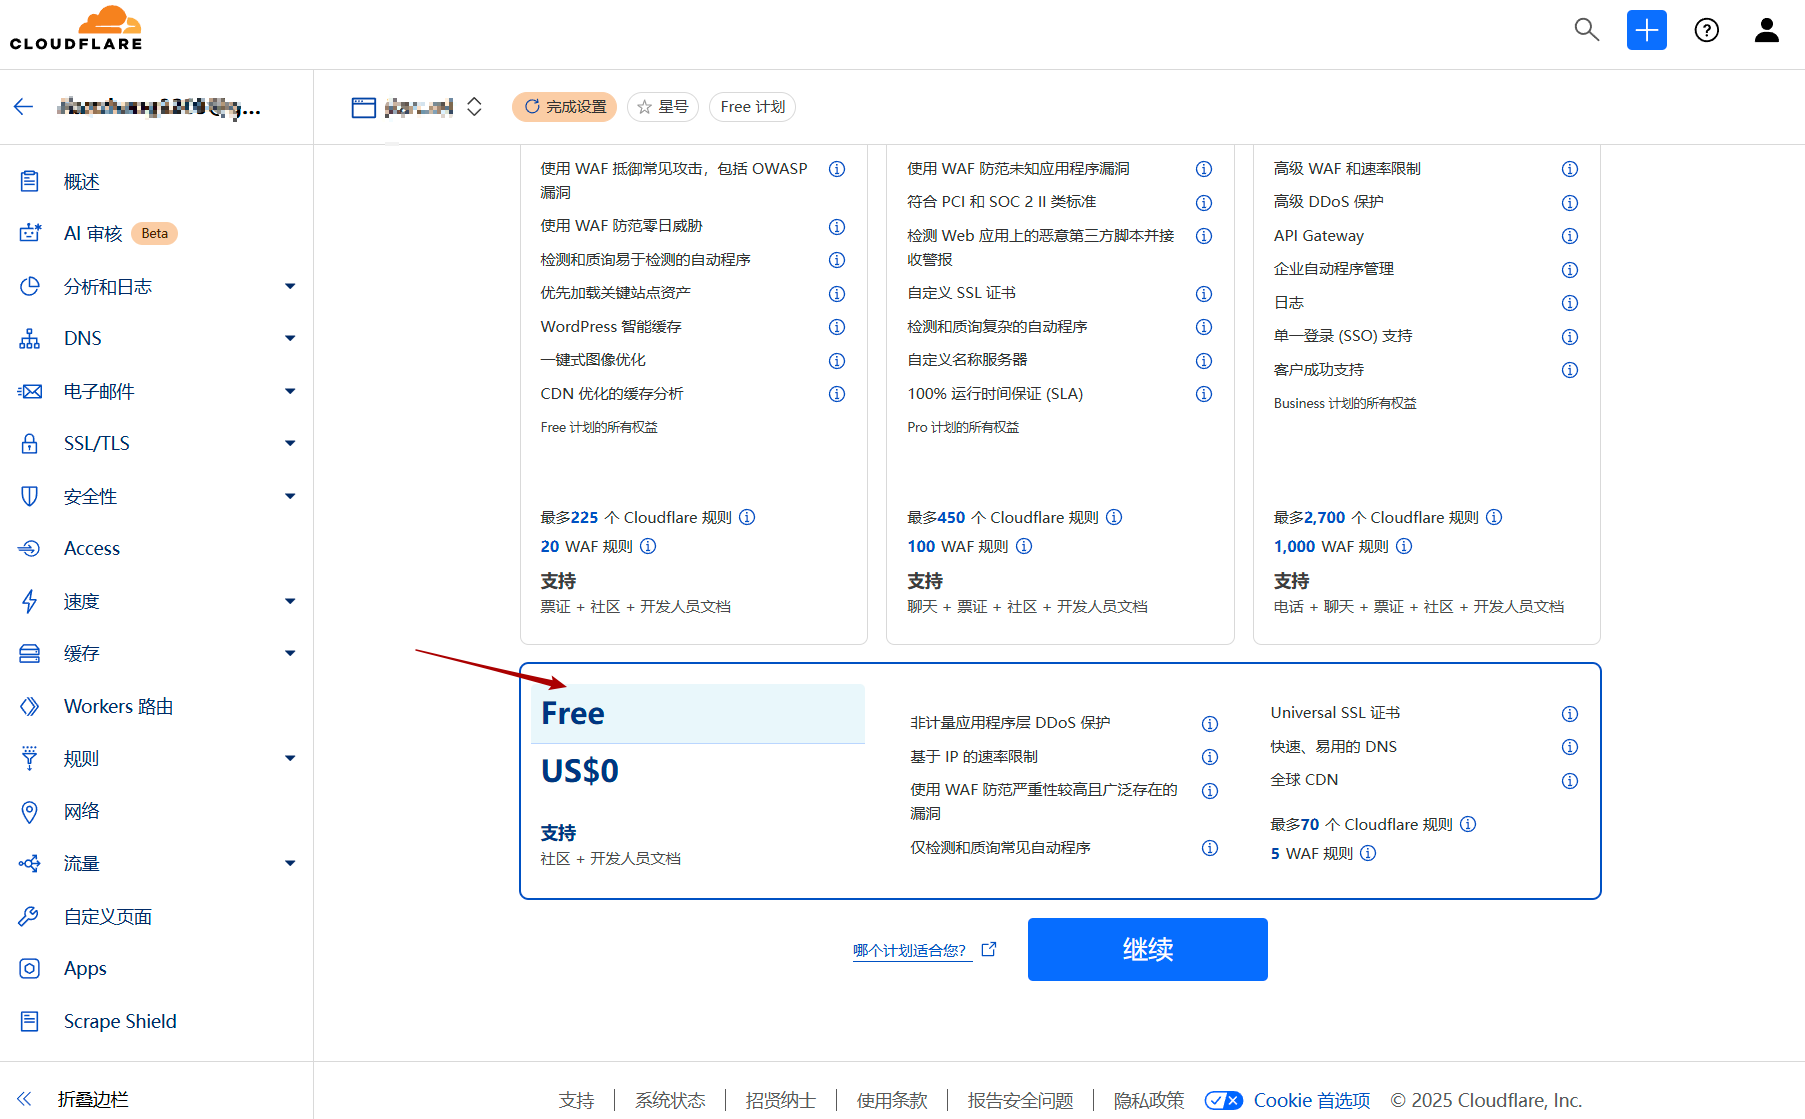Toggle the Cookie 首选项 privacy switch icon

click(x=1223, y=1100)
